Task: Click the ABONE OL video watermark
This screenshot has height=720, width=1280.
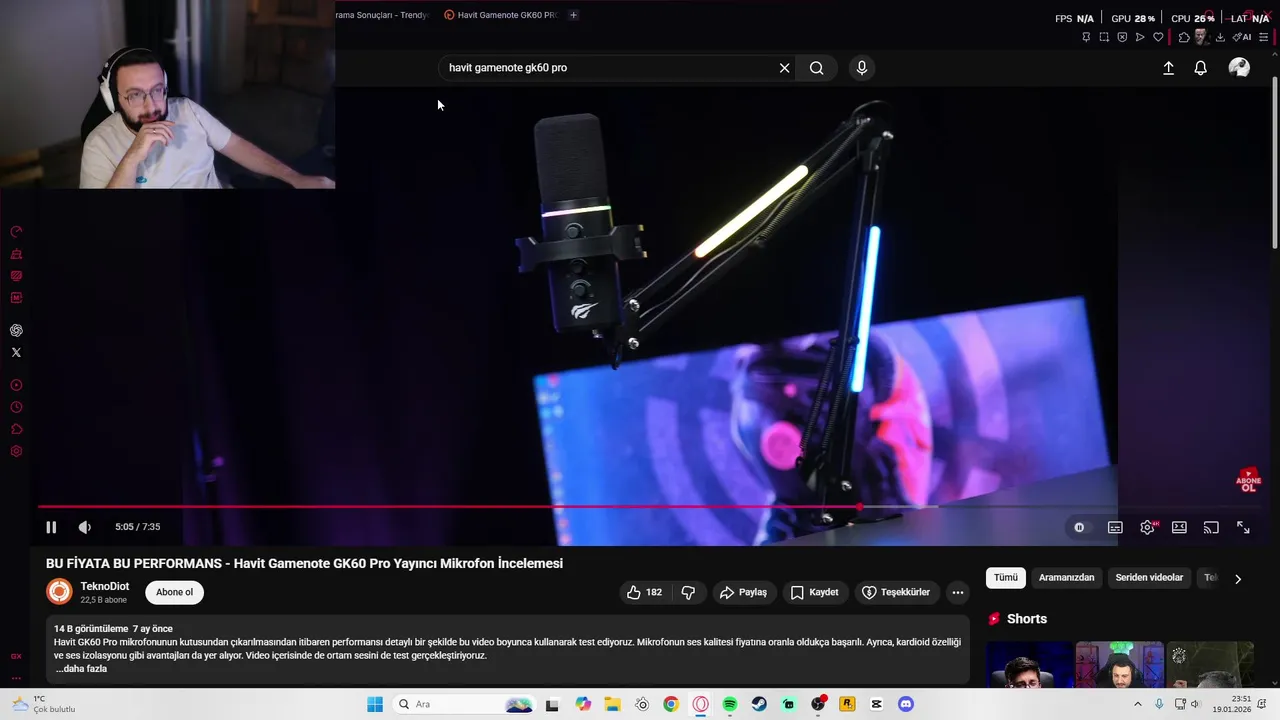Action: pos(1248,480)
